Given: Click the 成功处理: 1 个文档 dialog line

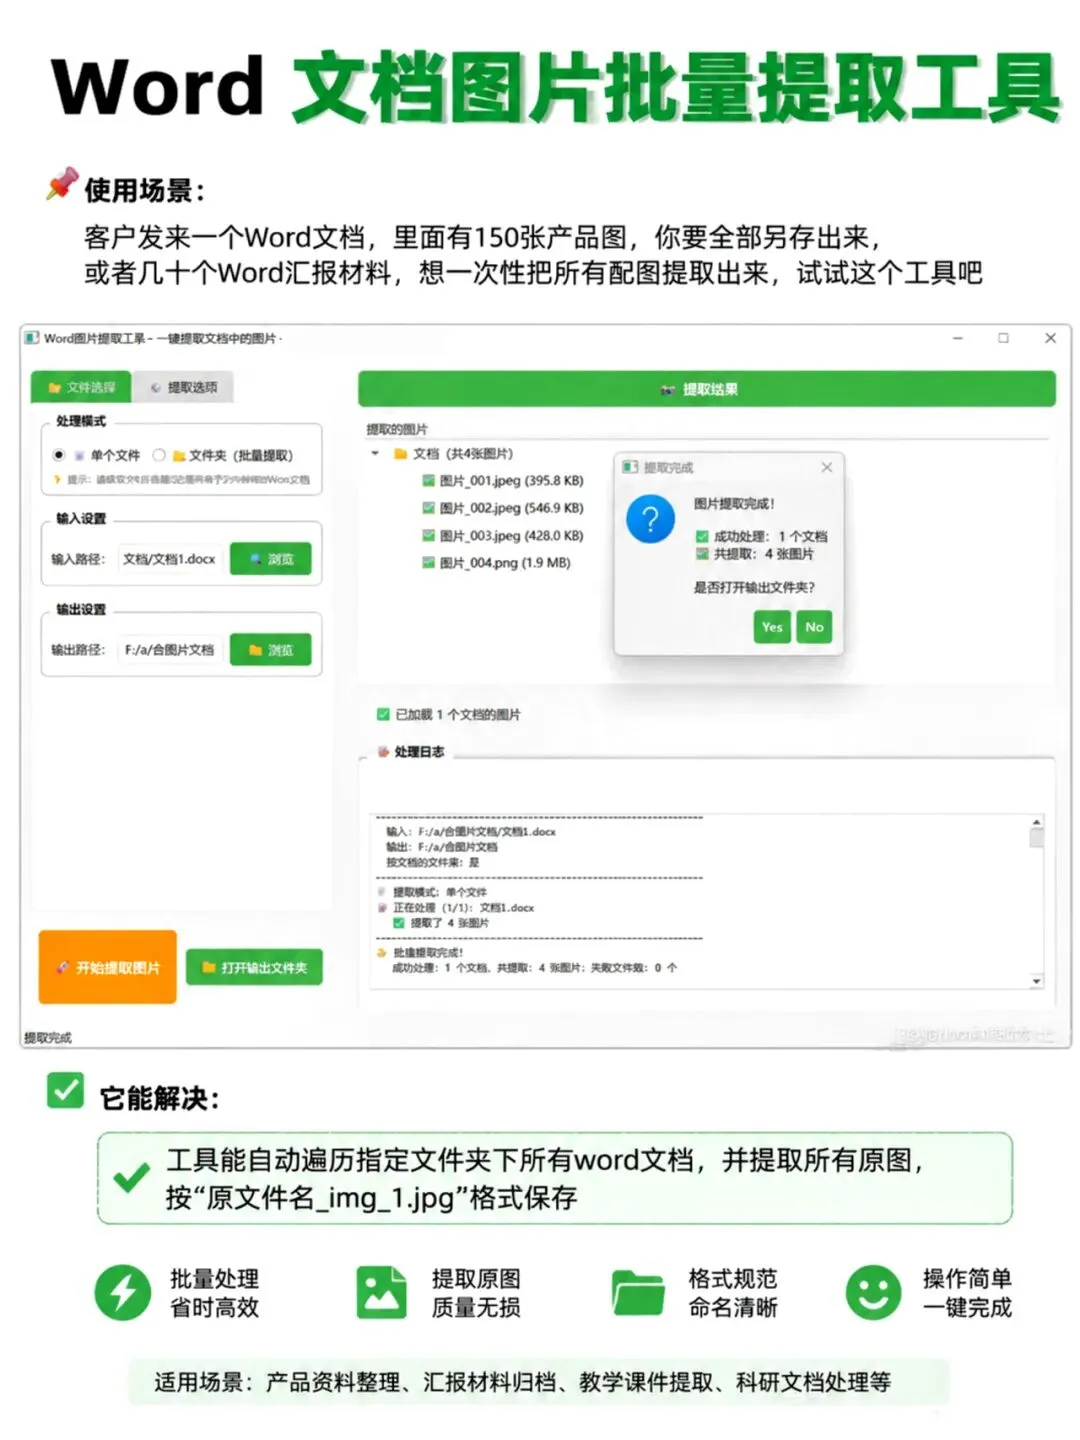Looking at the screenshot, I should [x=770, y=536].
